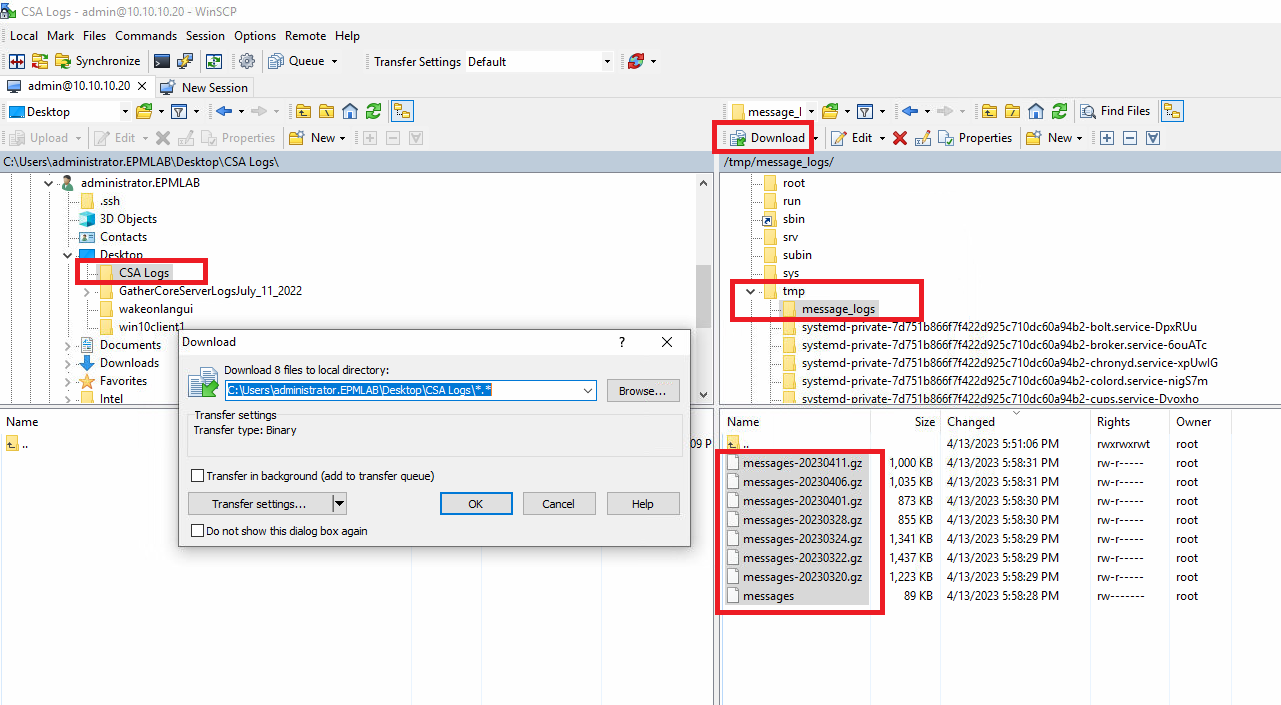Refresh the remote directory listing
1281x705 pixels.
(x=1059, y=111)
